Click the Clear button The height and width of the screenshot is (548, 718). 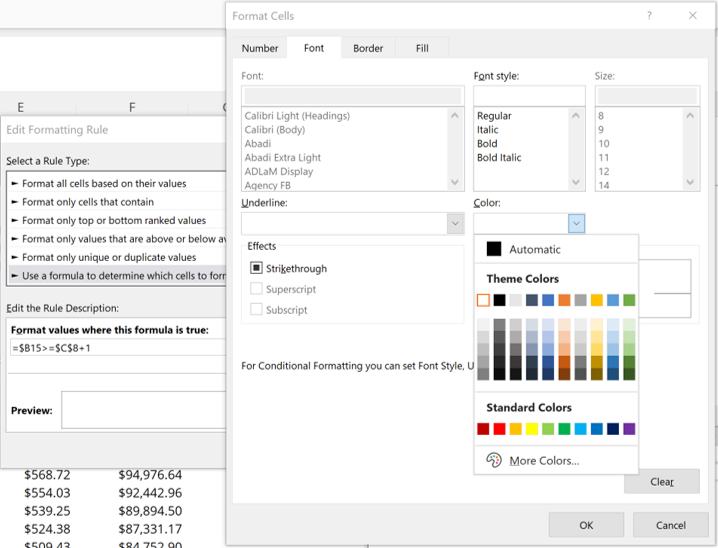tap(662, 481)
